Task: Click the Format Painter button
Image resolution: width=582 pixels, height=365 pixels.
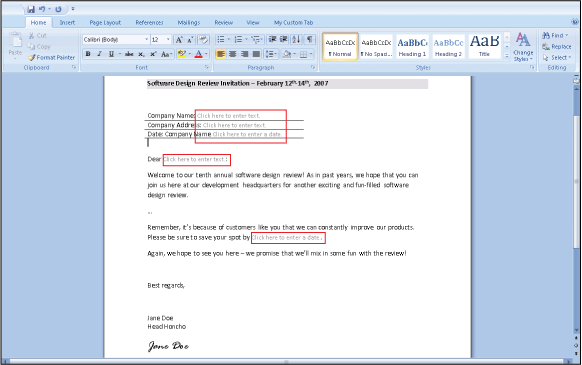Action: (x=52, y=58)
